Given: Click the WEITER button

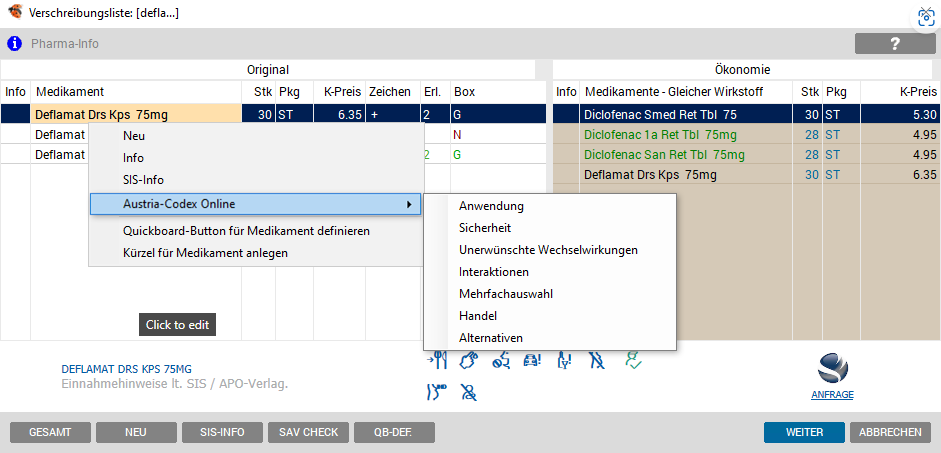Looking at the screenshot, I should coord(804,432).
